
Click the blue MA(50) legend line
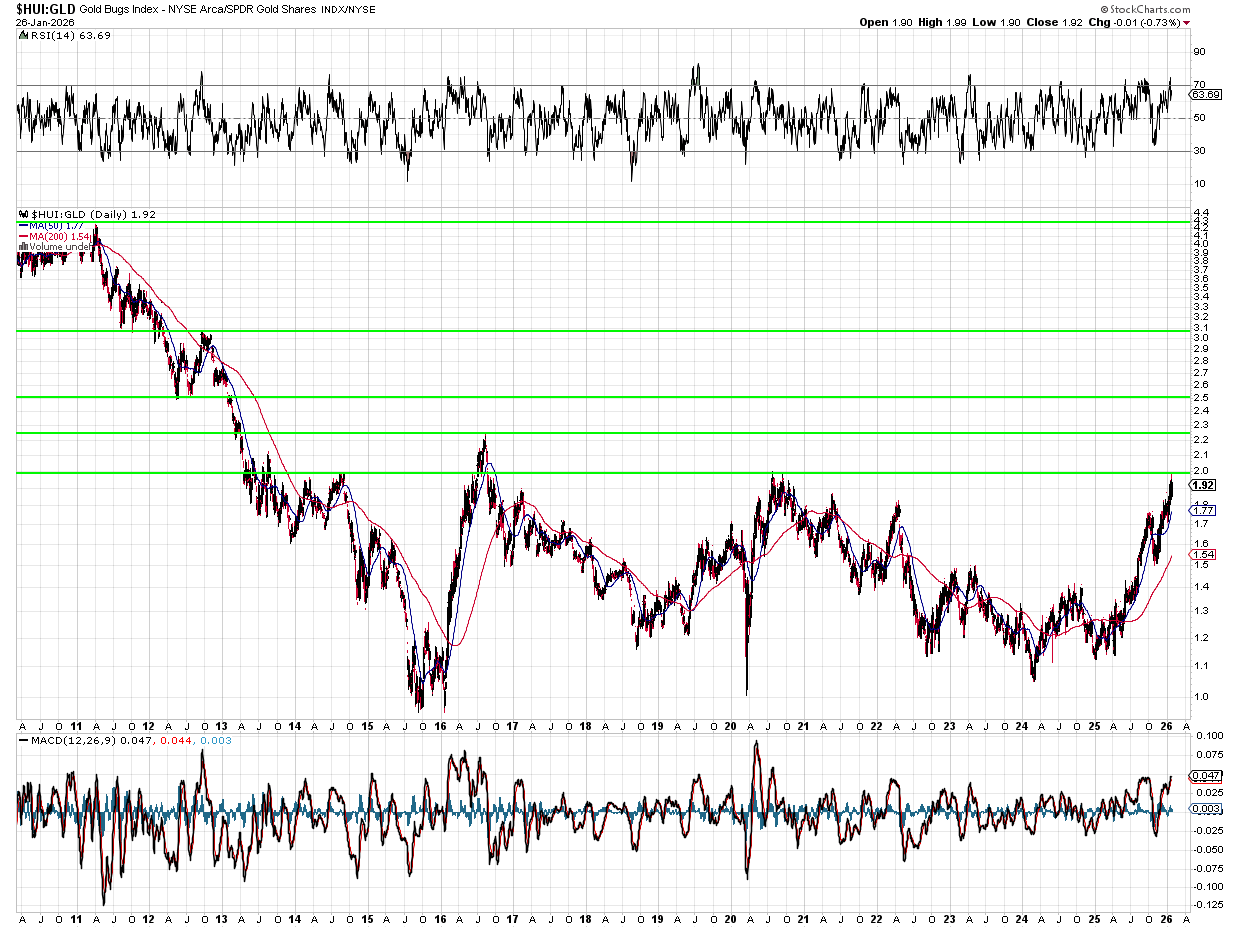click(x=23, y=226)
